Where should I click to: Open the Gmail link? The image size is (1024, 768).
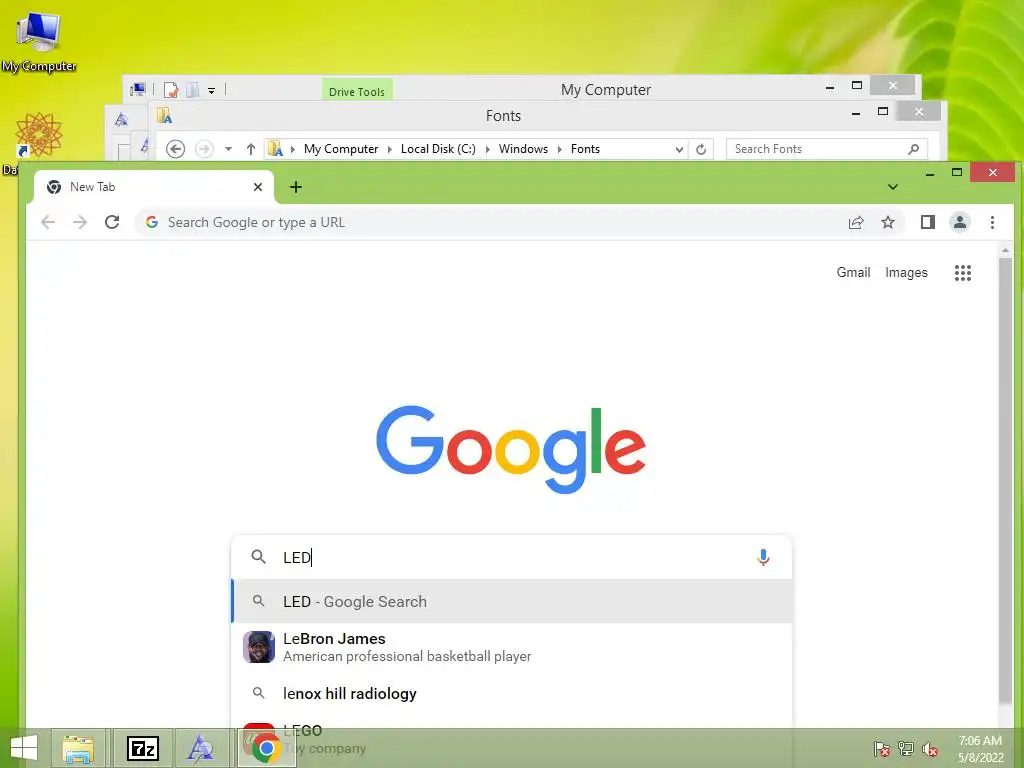(853, 272)
